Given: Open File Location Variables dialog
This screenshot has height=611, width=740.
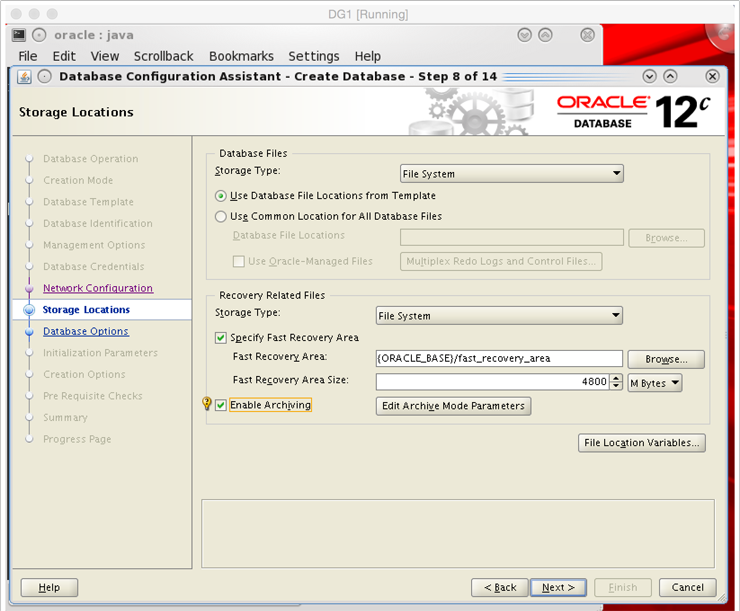Looking at the screenshot, I should (x=642, y=443).
